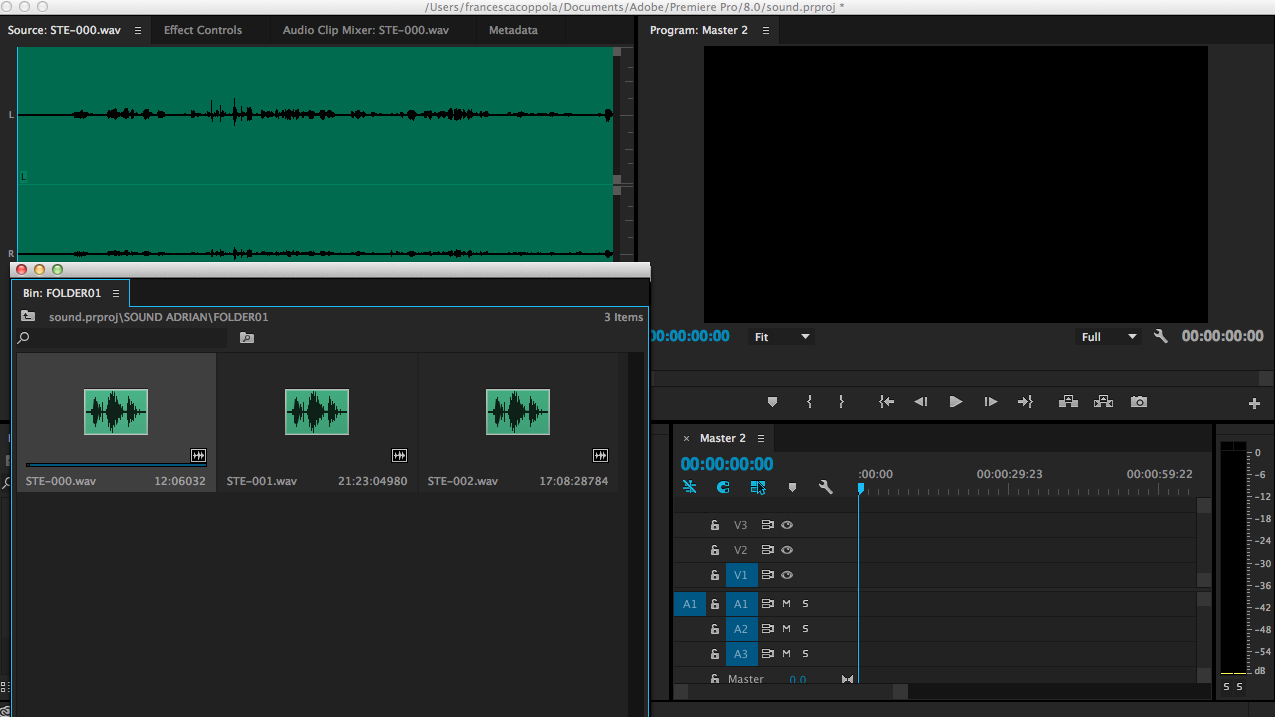Hide track V1 output with eye
Viewport: 1275px width, 717px height.
pyautogui.click(x=787, y=575)
